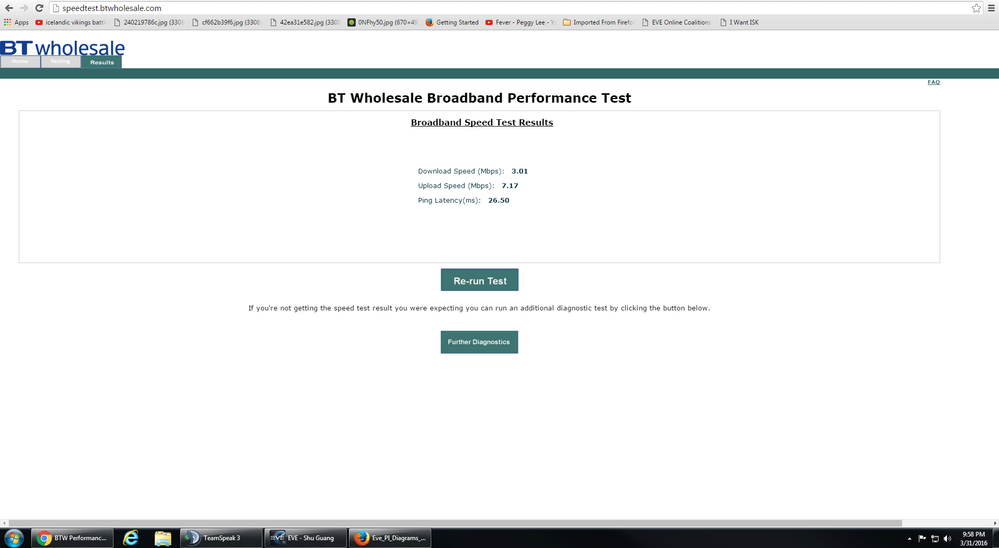Open the Fever - Peggy Lee bookmark
The height and width of the screenshot is (548, 999).
pyautogui.click(x=520, y=22)
